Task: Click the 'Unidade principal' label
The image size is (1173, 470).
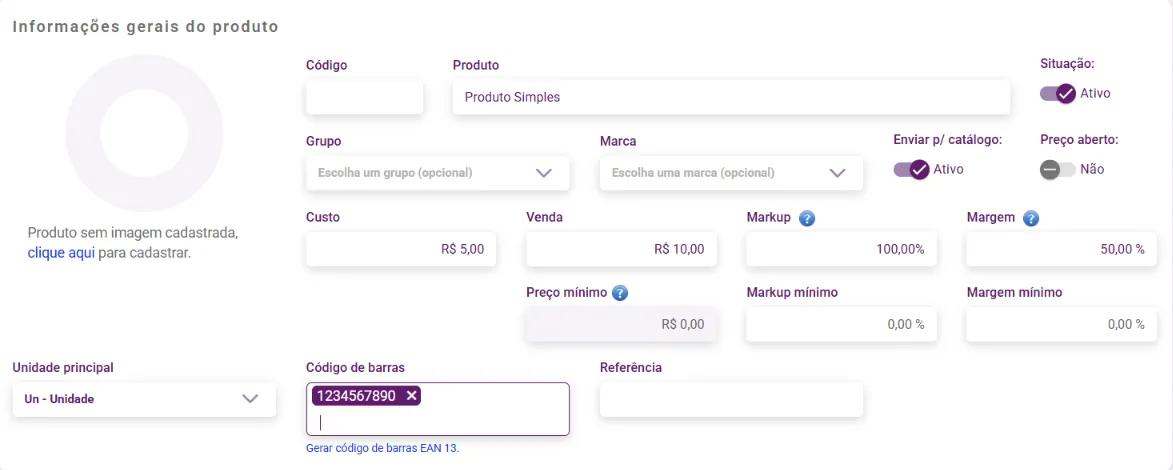Action: (63, 367)
